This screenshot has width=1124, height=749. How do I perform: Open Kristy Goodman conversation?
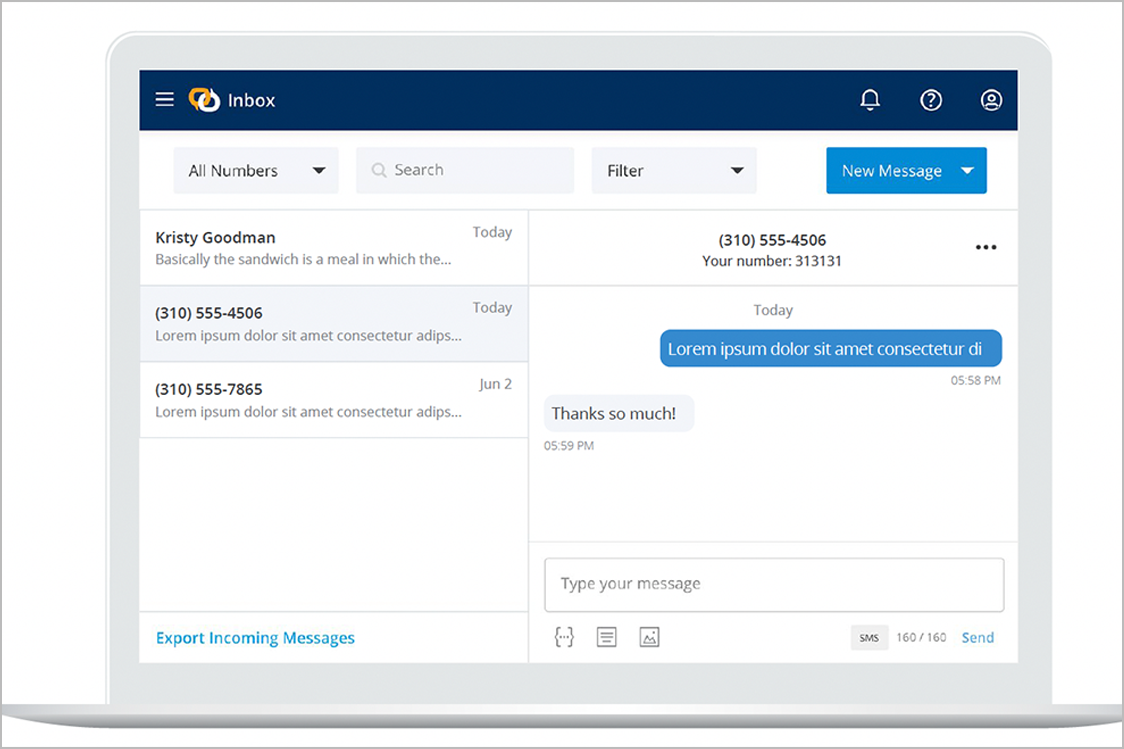click(x=333, y=248)
